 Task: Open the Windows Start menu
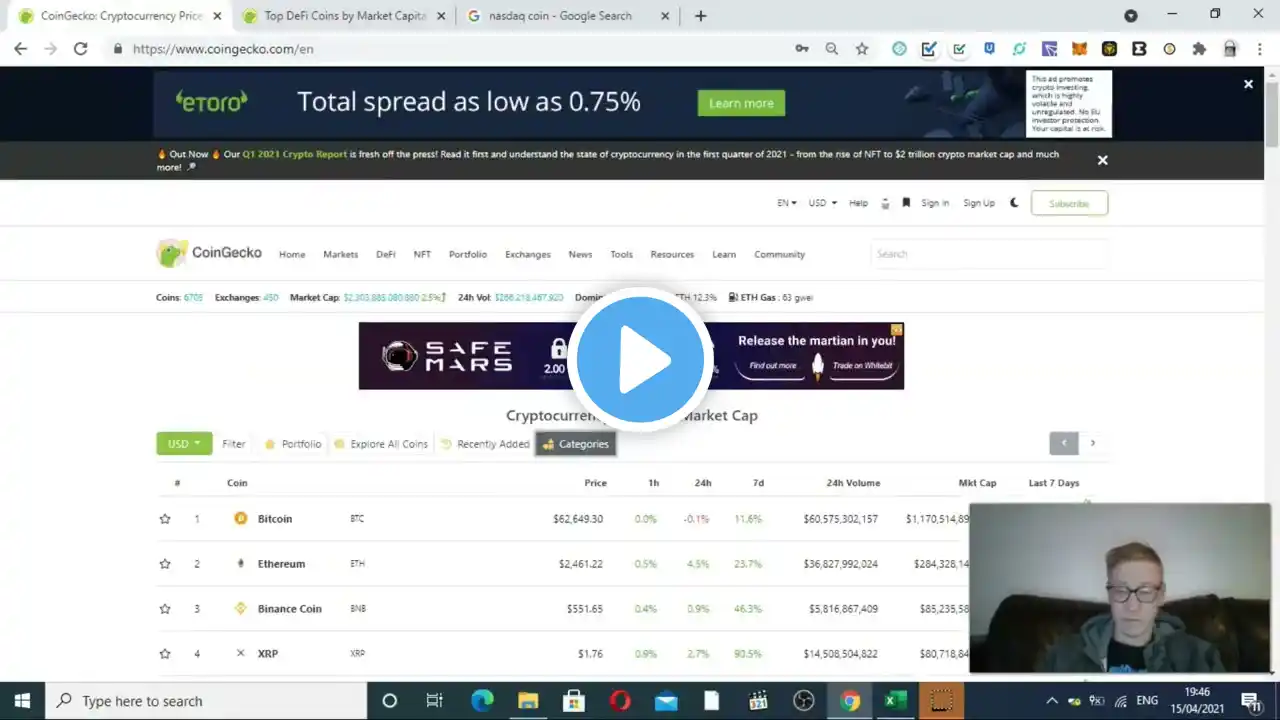(22, 701)
